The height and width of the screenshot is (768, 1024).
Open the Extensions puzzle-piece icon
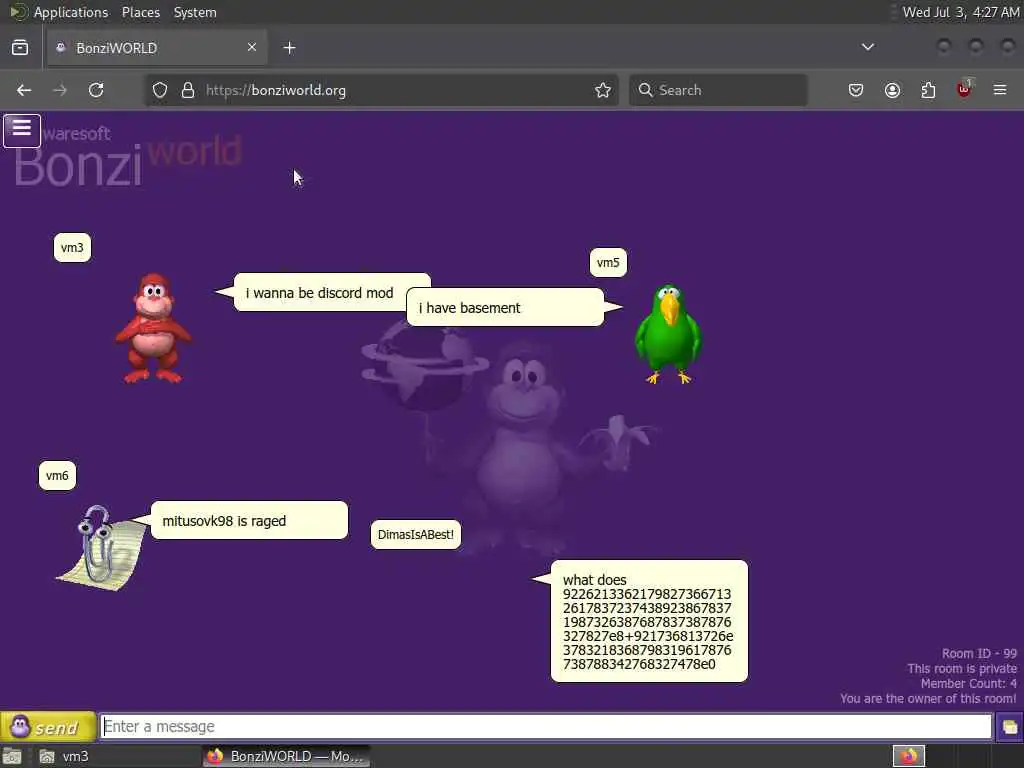point(928,90)
